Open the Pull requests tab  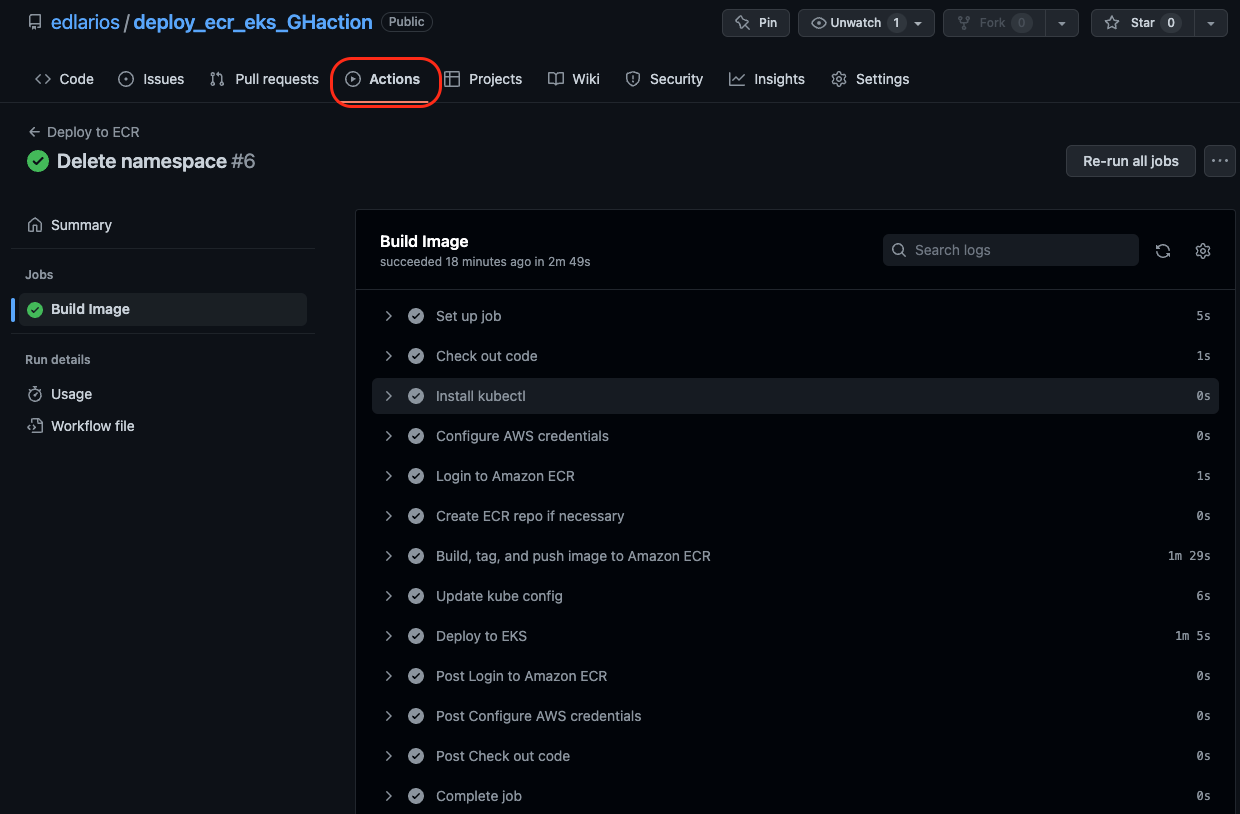[x=263, y=78]
